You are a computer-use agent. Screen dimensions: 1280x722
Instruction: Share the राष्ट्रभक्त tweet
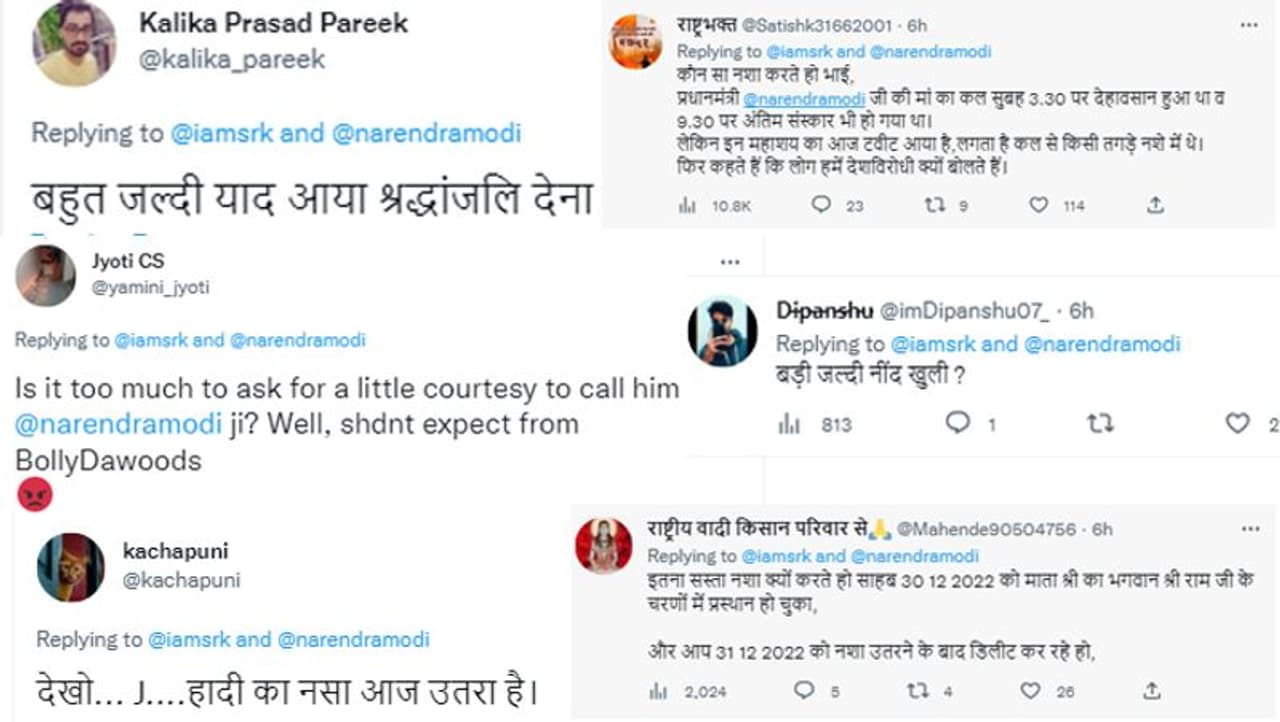pyautogui.click(x=1155, y=205)
